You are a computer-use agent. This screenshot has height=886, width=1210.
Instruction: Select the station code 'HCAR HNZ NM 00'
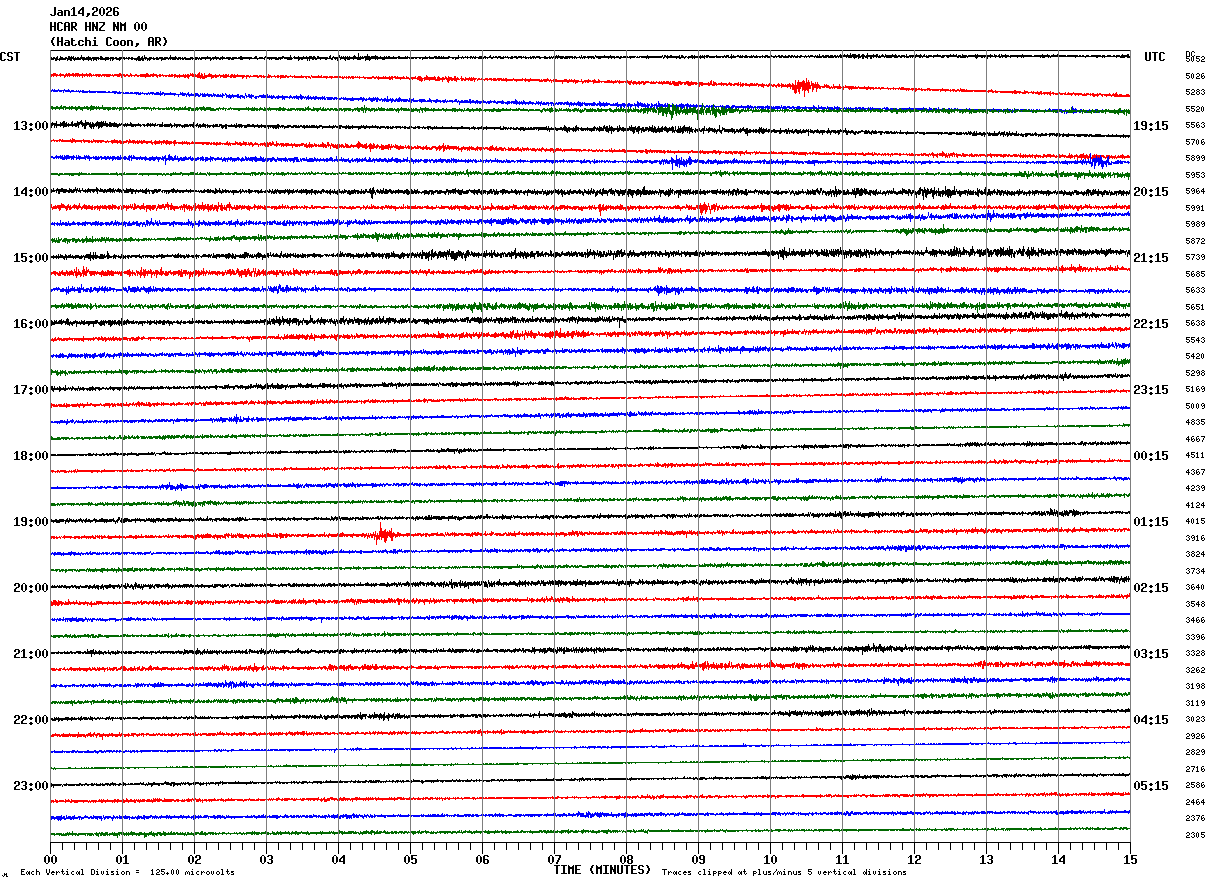click(x=98, y=27)
